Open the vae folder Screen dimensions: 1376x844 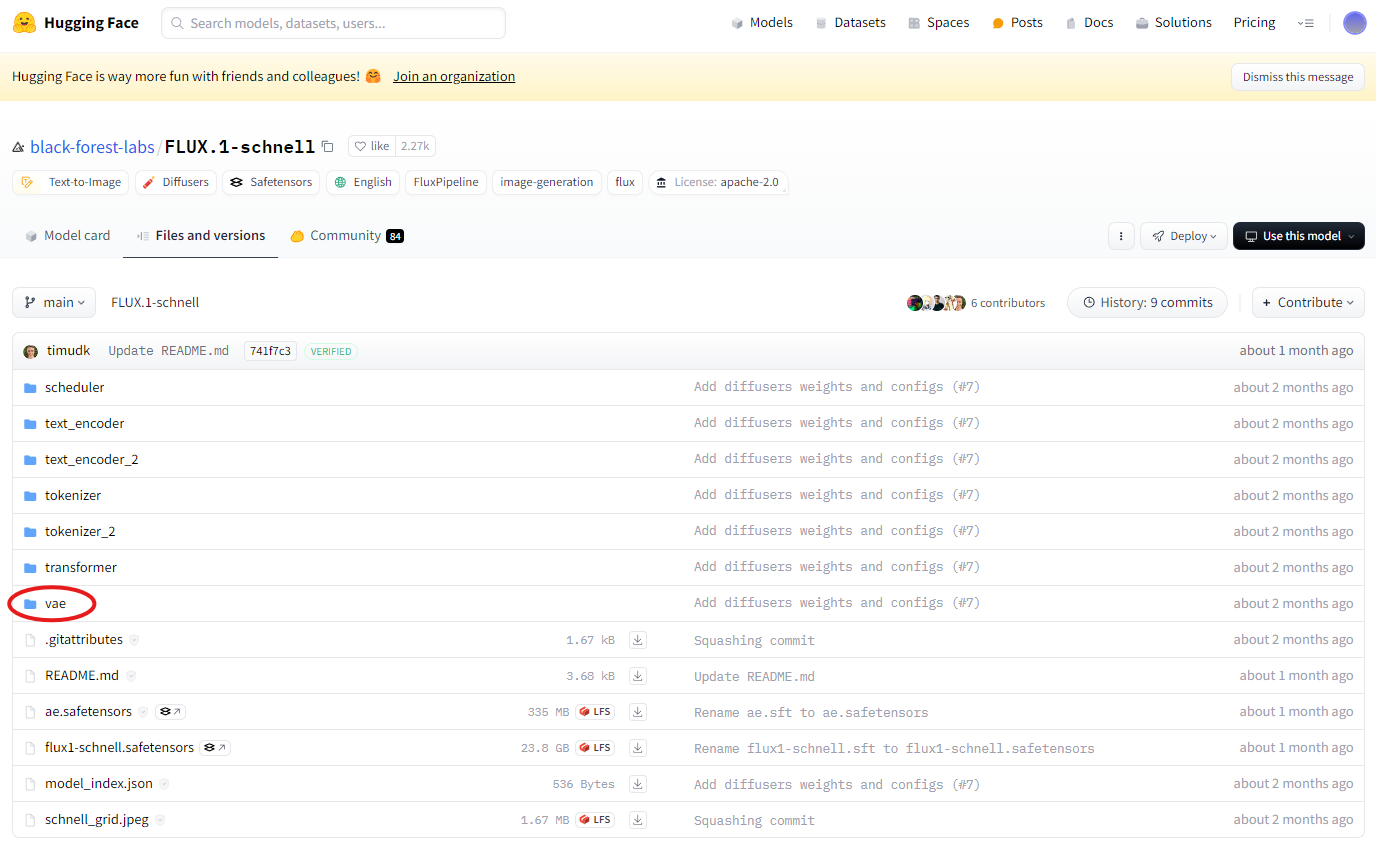coord(55,604)
